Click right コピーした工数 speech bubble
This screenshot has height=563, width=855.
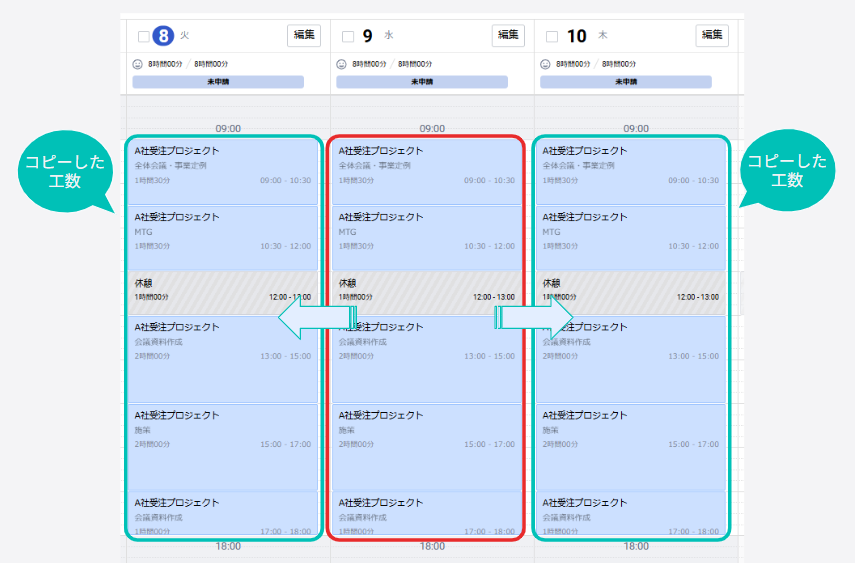[787, 170]
